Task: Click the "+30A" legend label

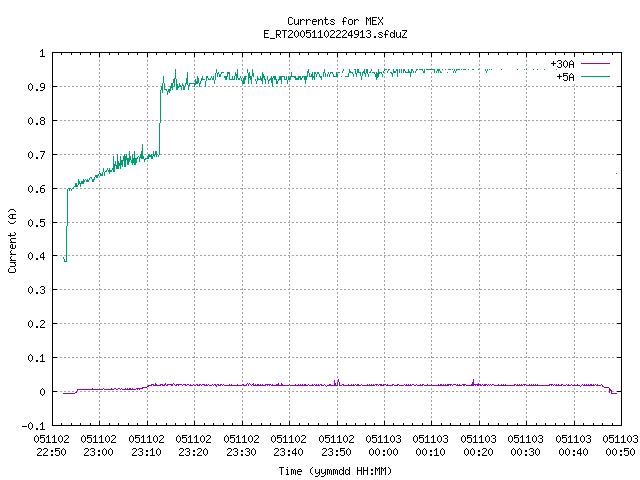Action: pos(562,64)
